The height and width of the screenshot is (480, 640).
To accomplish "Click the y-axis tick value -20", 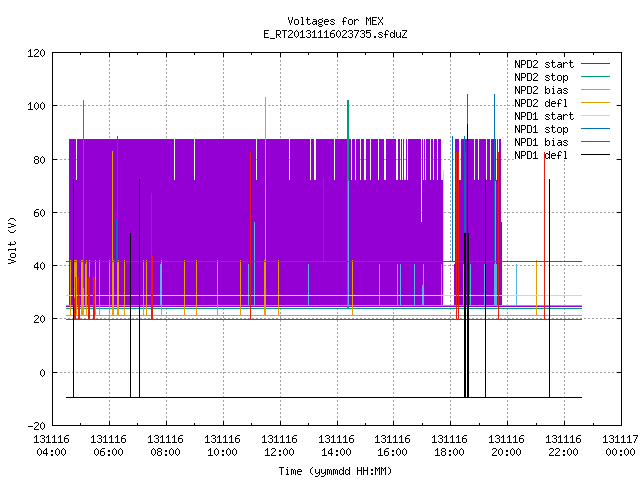I will [36, 426].
